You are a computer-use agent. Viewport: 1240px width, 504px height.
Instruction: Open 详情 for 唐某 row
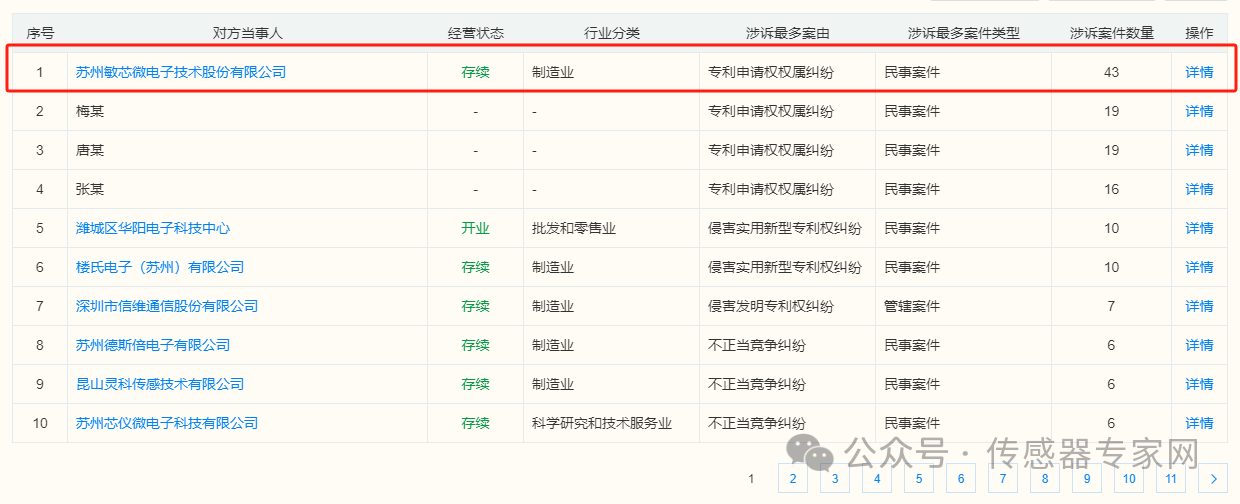point(1199,150)
